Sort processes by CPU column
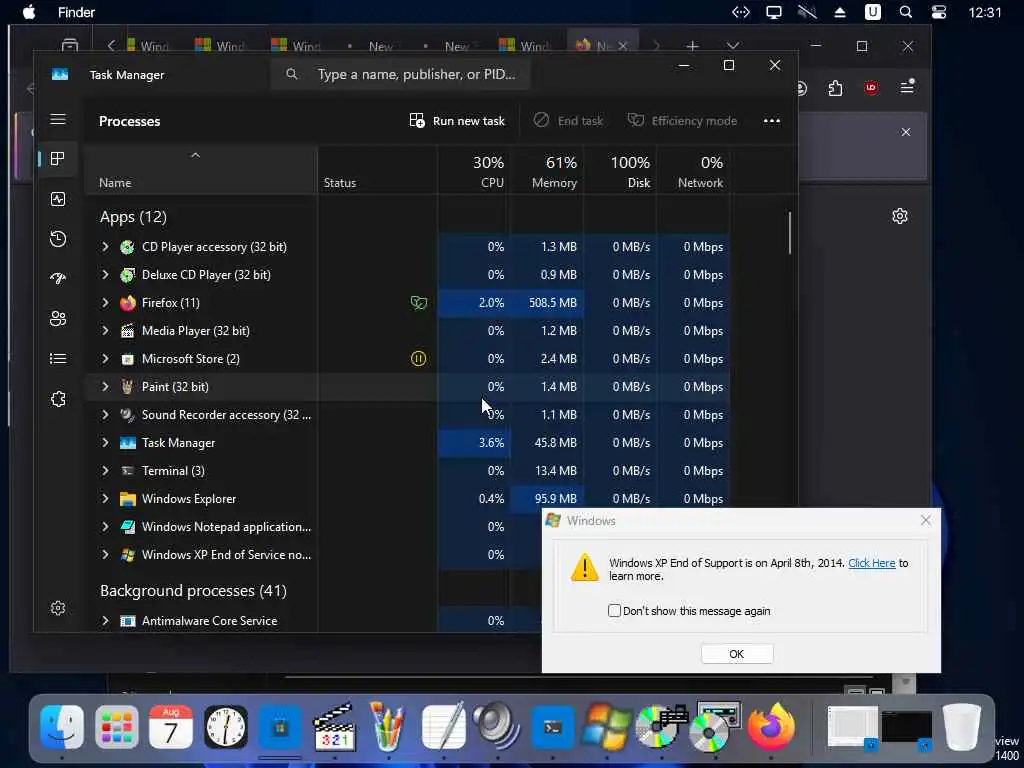Screen dimensions: 1024x768 pyautogui.click(x=474, y=171)
